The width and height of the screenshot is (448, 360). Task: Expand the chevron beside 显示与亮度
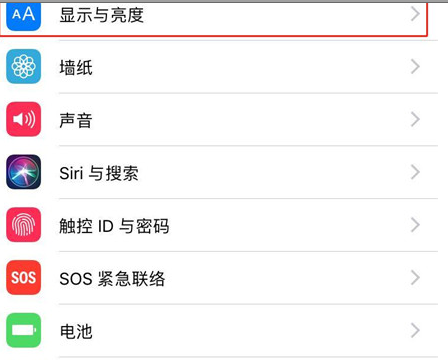coord(415,14)
